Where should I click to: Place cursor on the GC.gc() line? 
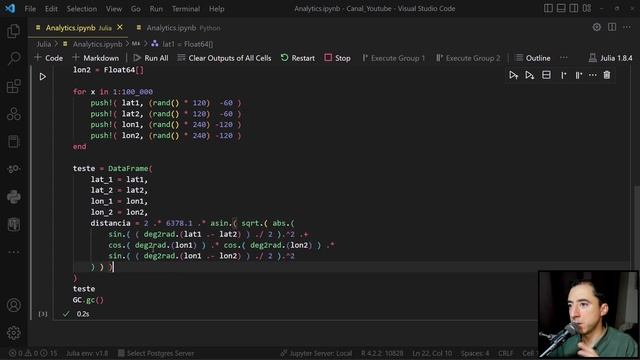88,300
